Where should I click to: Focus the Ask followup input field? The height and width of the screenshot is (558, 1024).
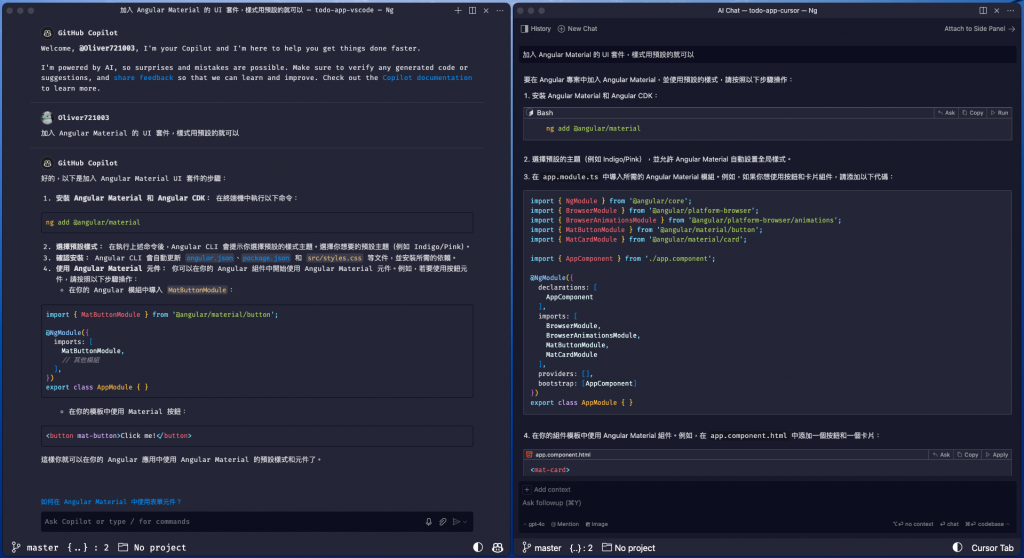pos(767,503)
